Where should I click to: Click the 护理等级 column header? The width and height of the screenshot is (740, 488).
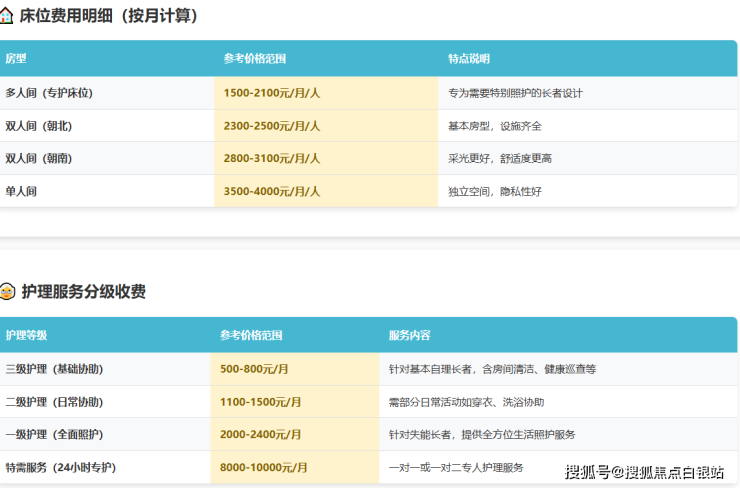pyautogui.click(x=26, y=335)
